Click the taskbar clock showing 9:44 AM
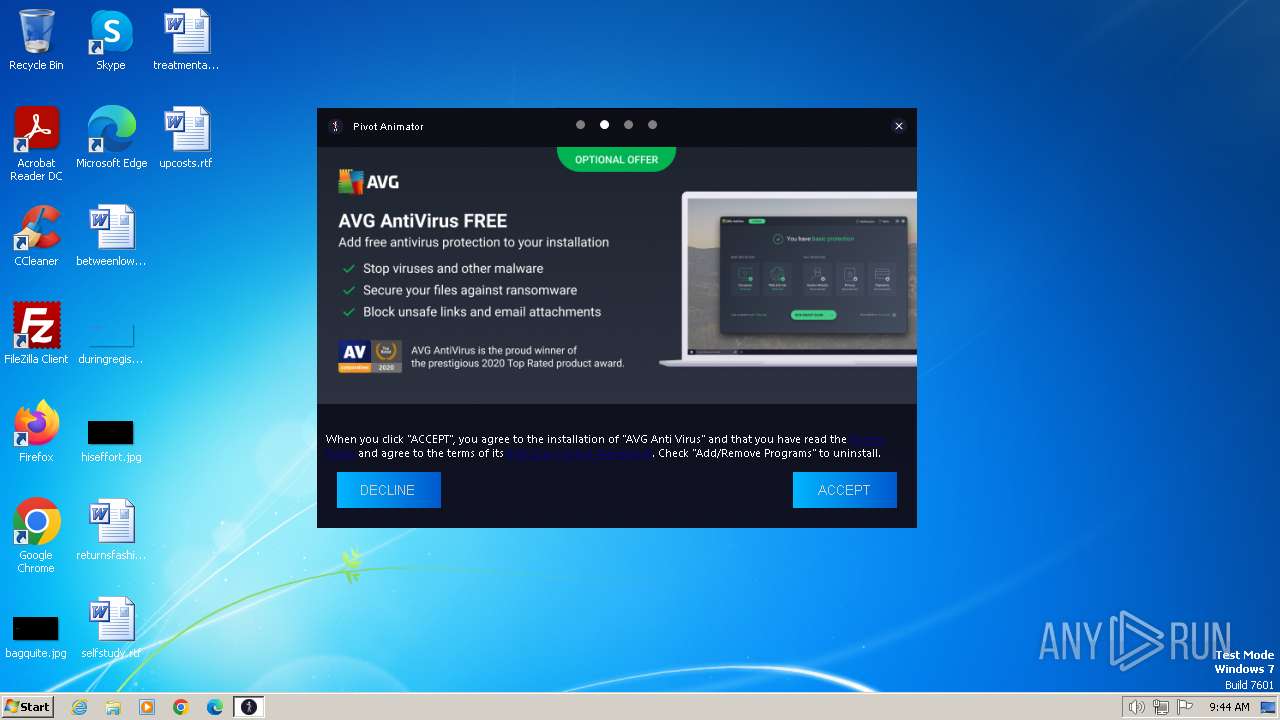 (1229, 707)
